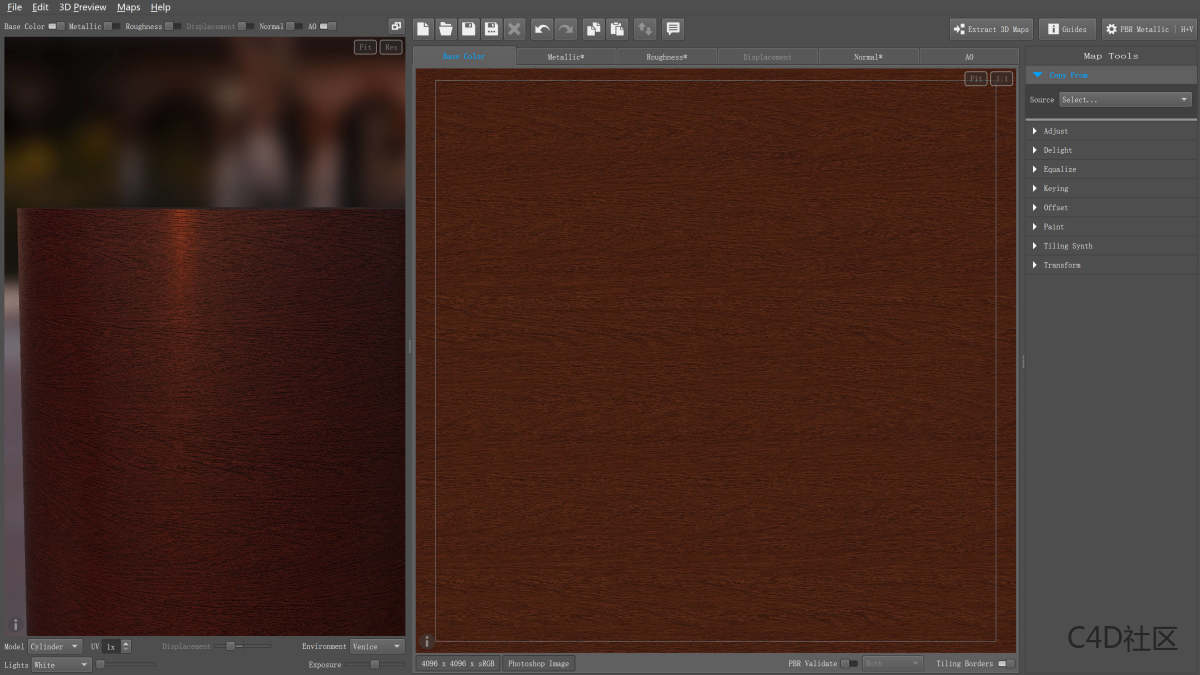
Task: Click the Open folder icon
Action: pos(446,29)
